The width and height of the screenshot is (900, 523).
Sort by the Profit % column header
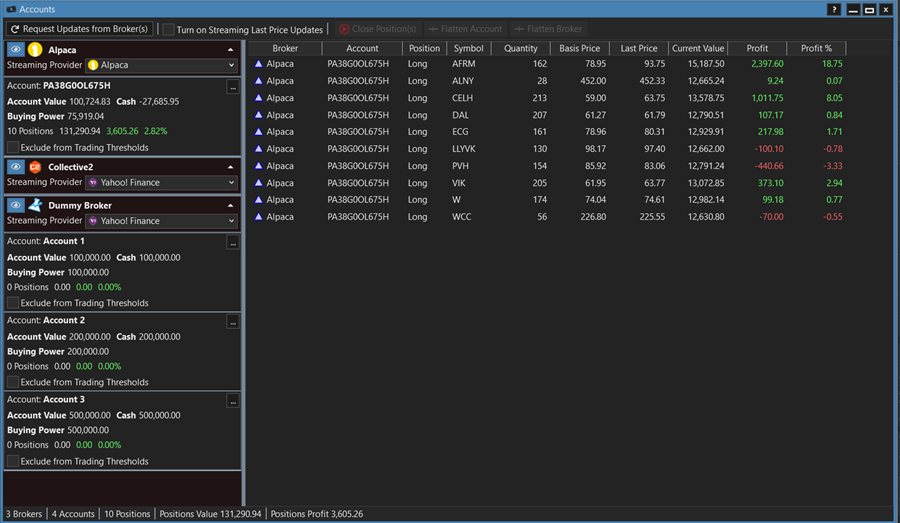pos(816,48)
